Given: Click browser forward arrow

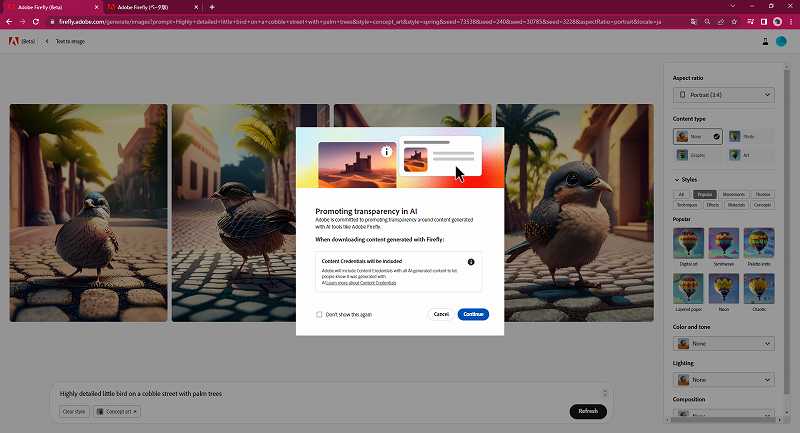Looking at the screenshot, I should click(x=22, y=22).
